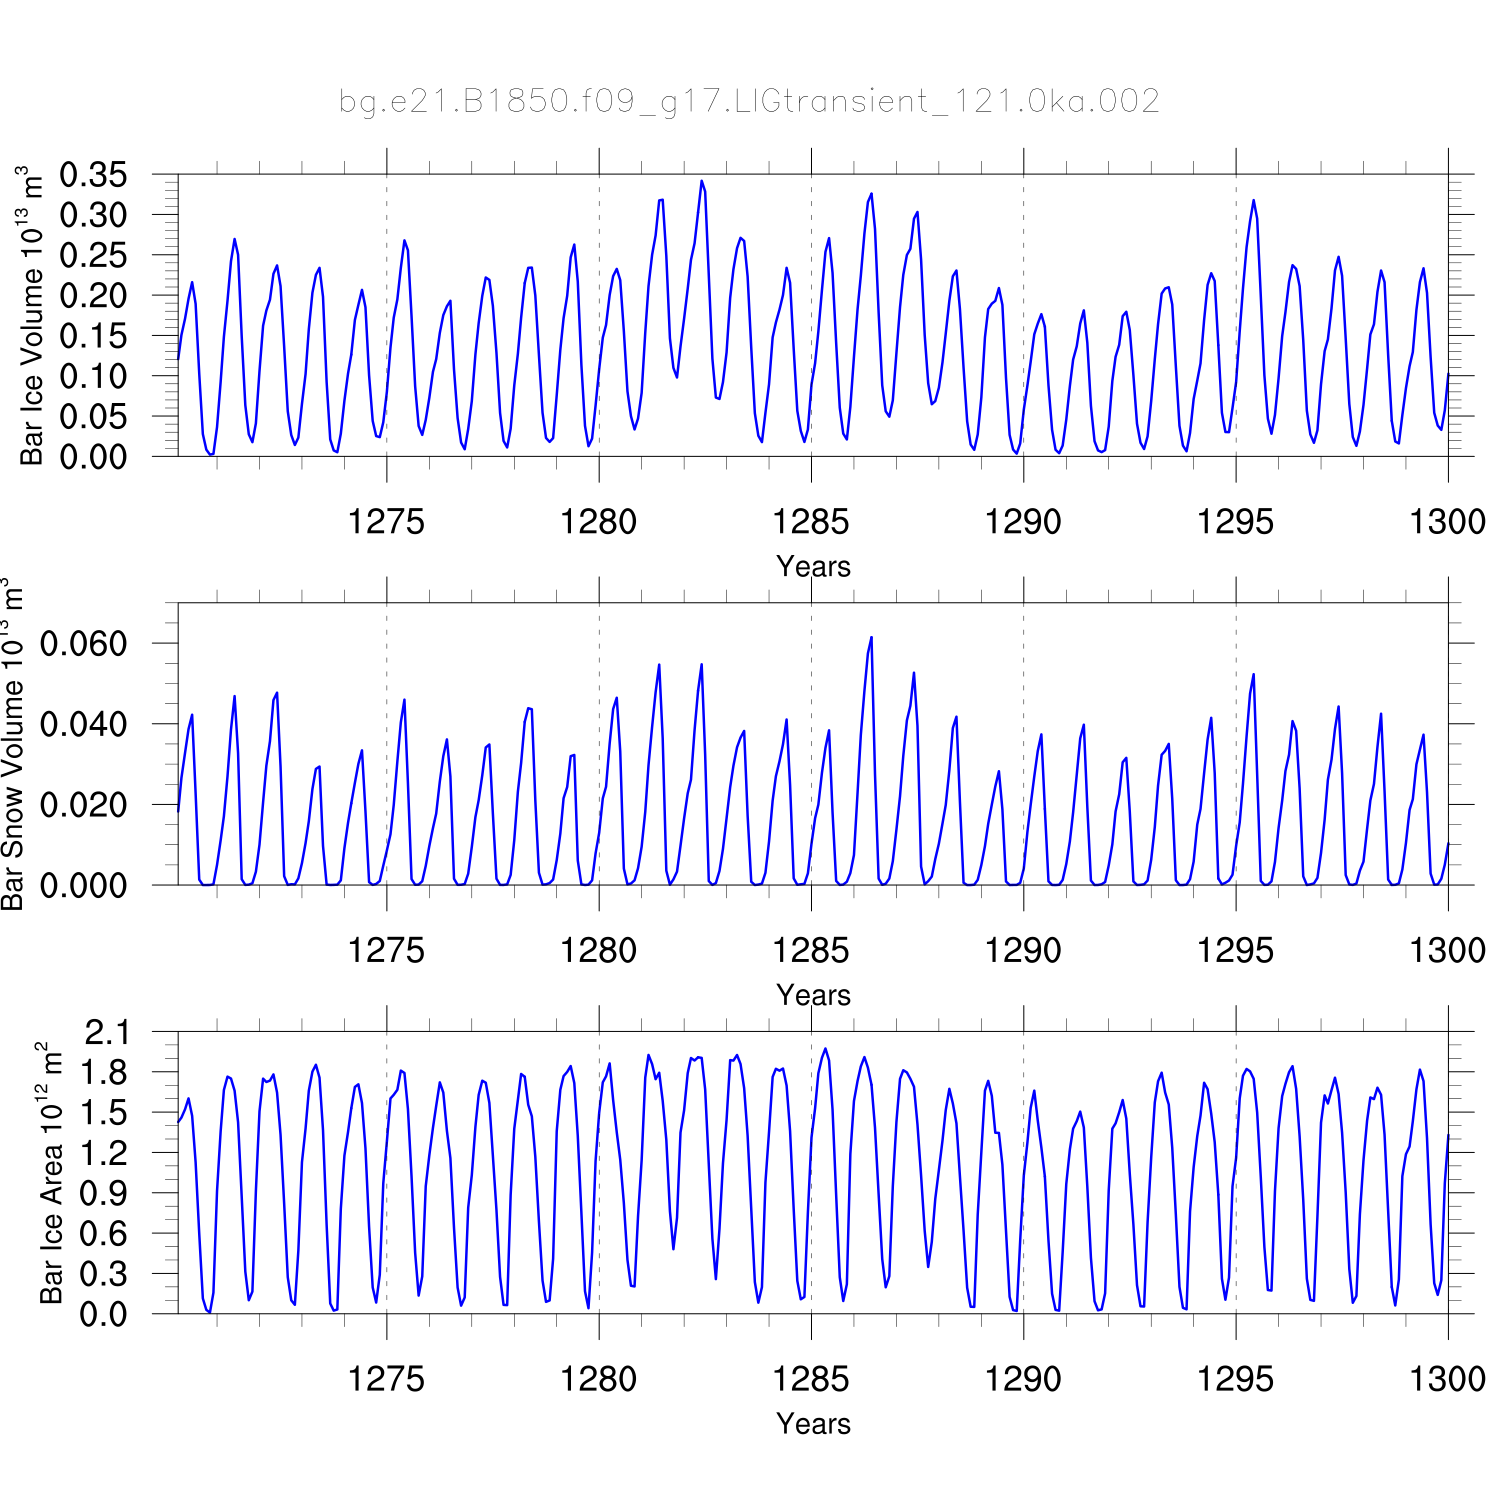Click the 1285 tick label below ice area plot

[x=810, y=1379]
